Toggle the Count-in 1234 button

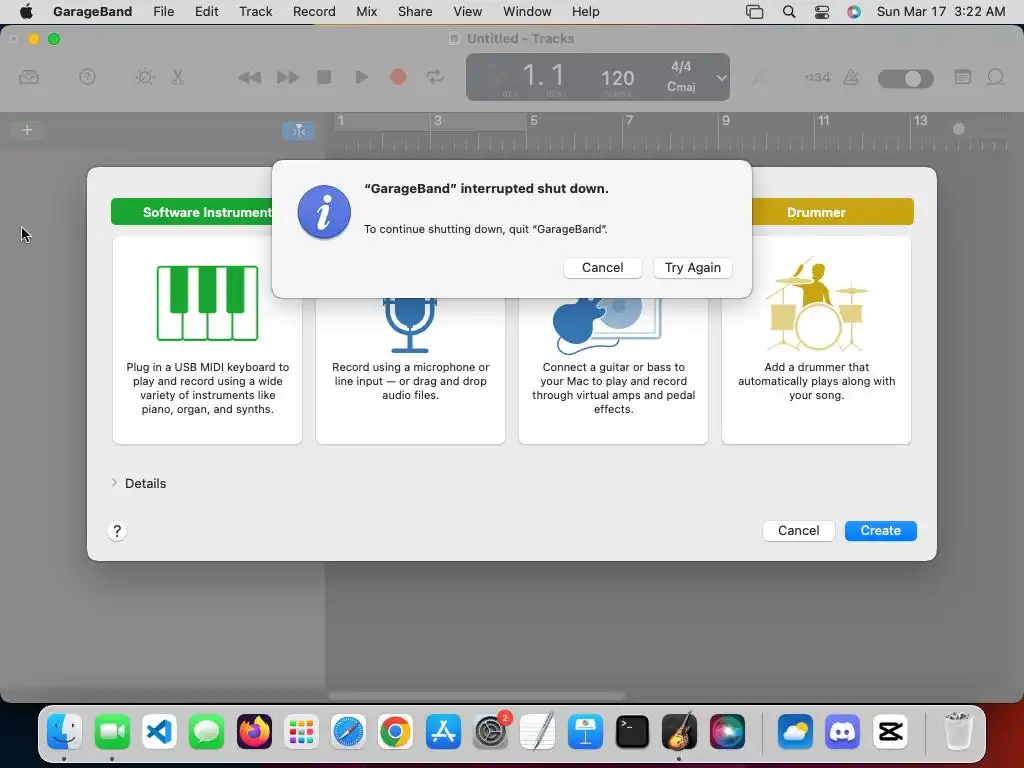coord(818,77)
